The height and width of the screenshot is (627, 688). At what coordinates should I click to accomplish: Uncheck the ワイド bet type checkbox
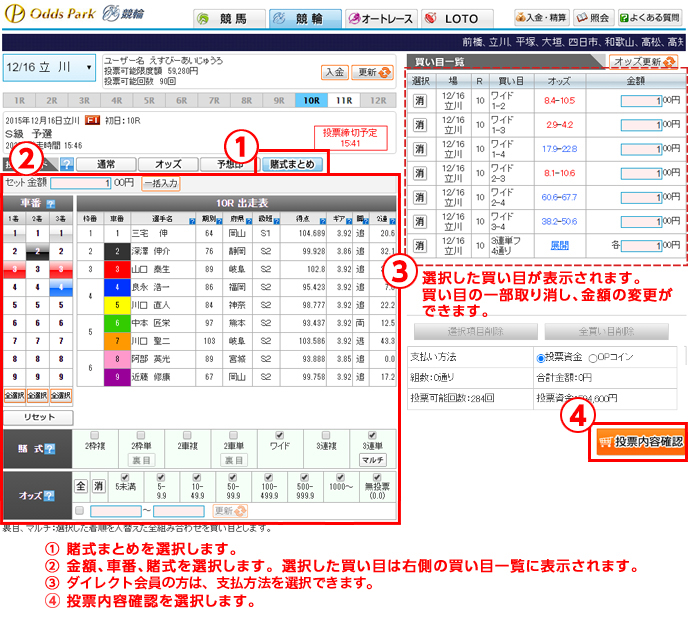coord(280,435)
